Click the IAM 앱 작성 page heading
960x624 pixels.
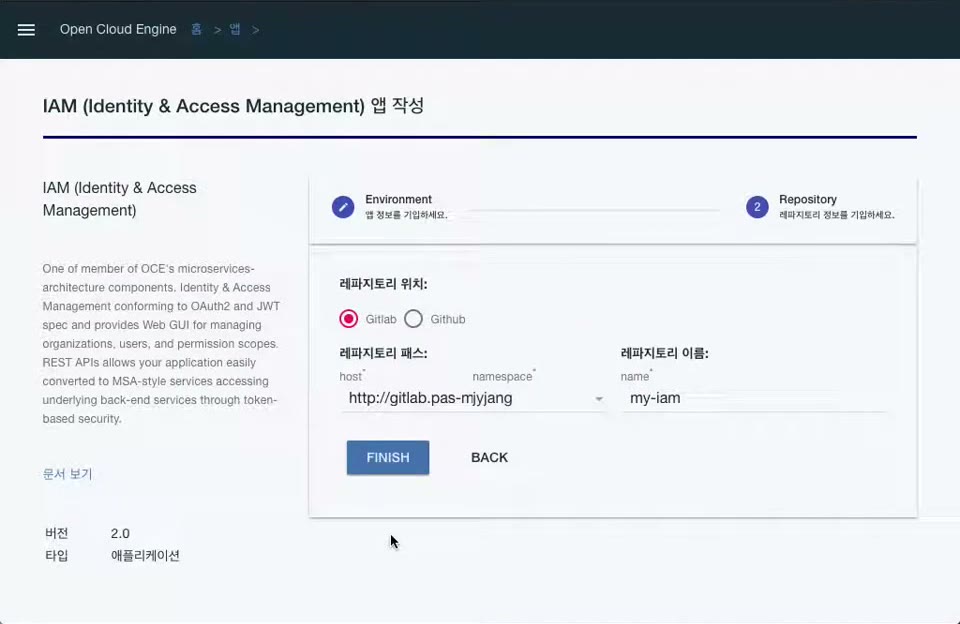pos(233,105)
